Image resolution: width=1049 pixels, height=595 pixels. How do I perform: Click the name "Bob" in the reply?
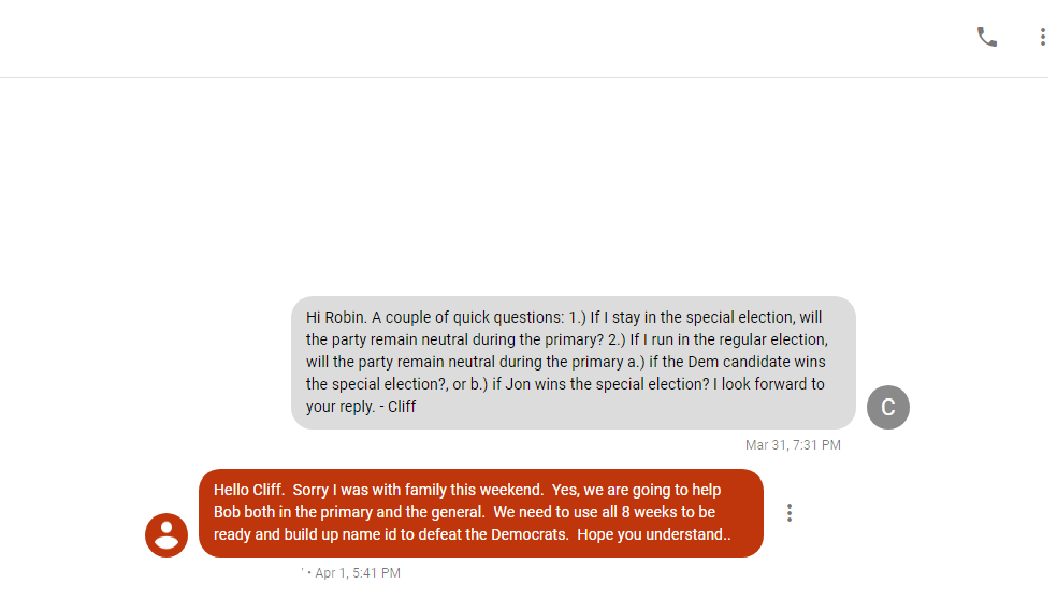[228, 512]
